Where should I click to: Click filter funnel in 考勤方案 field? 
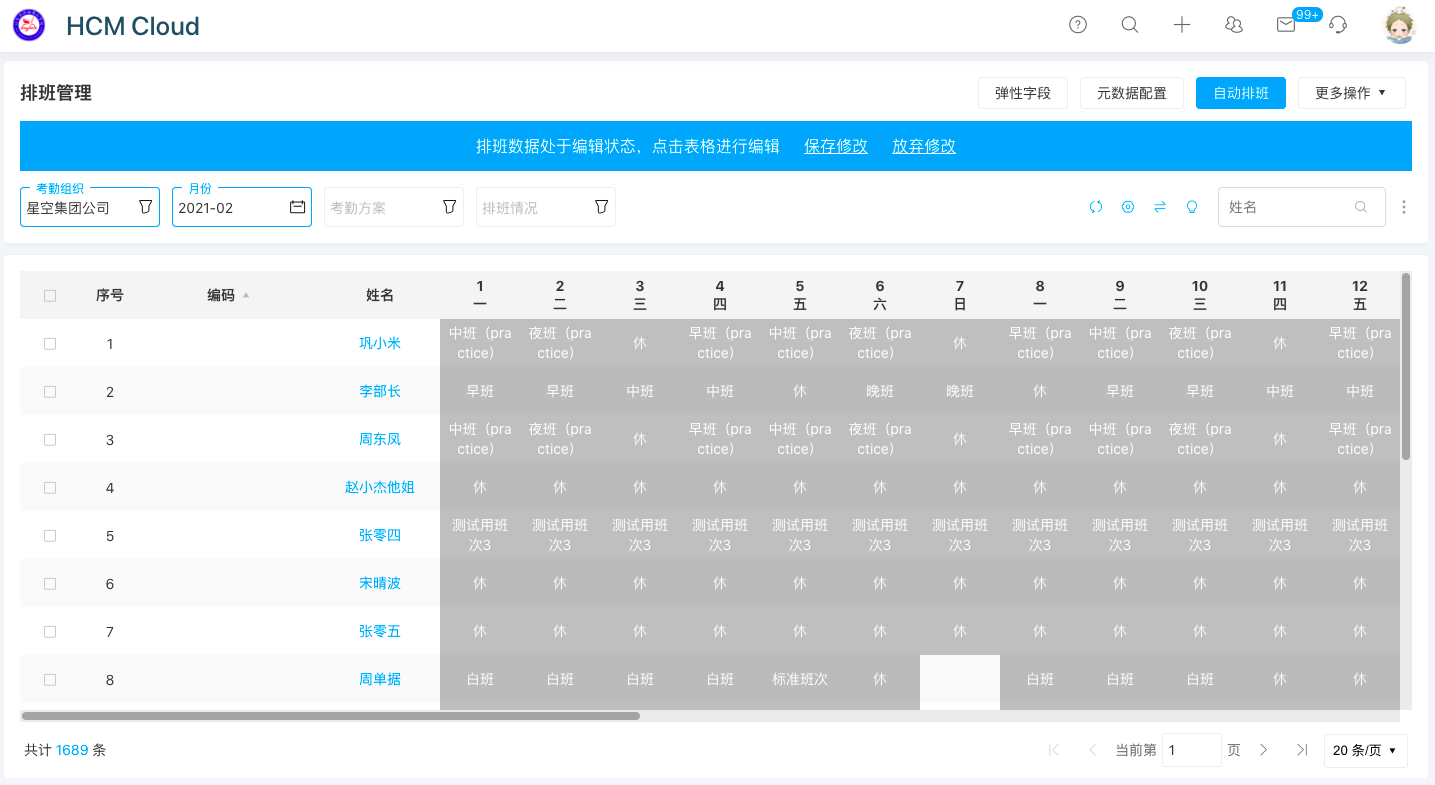click(x=449, y=206)
